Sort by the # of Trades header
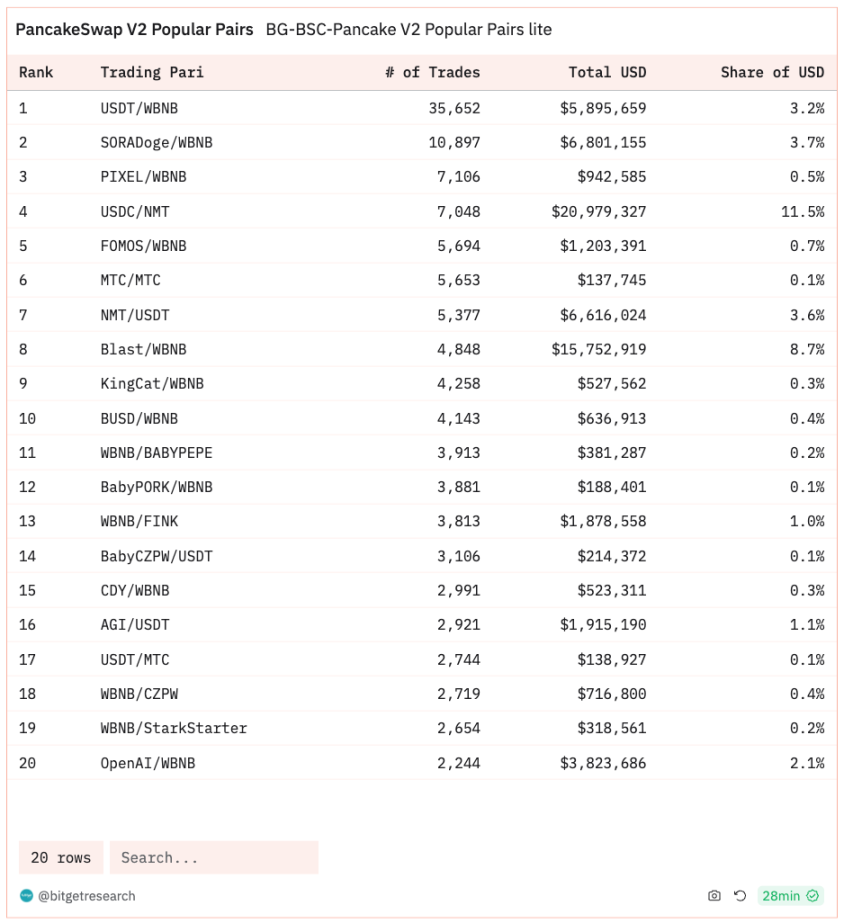This screenshot has height=923, width=844. [433, 72]
